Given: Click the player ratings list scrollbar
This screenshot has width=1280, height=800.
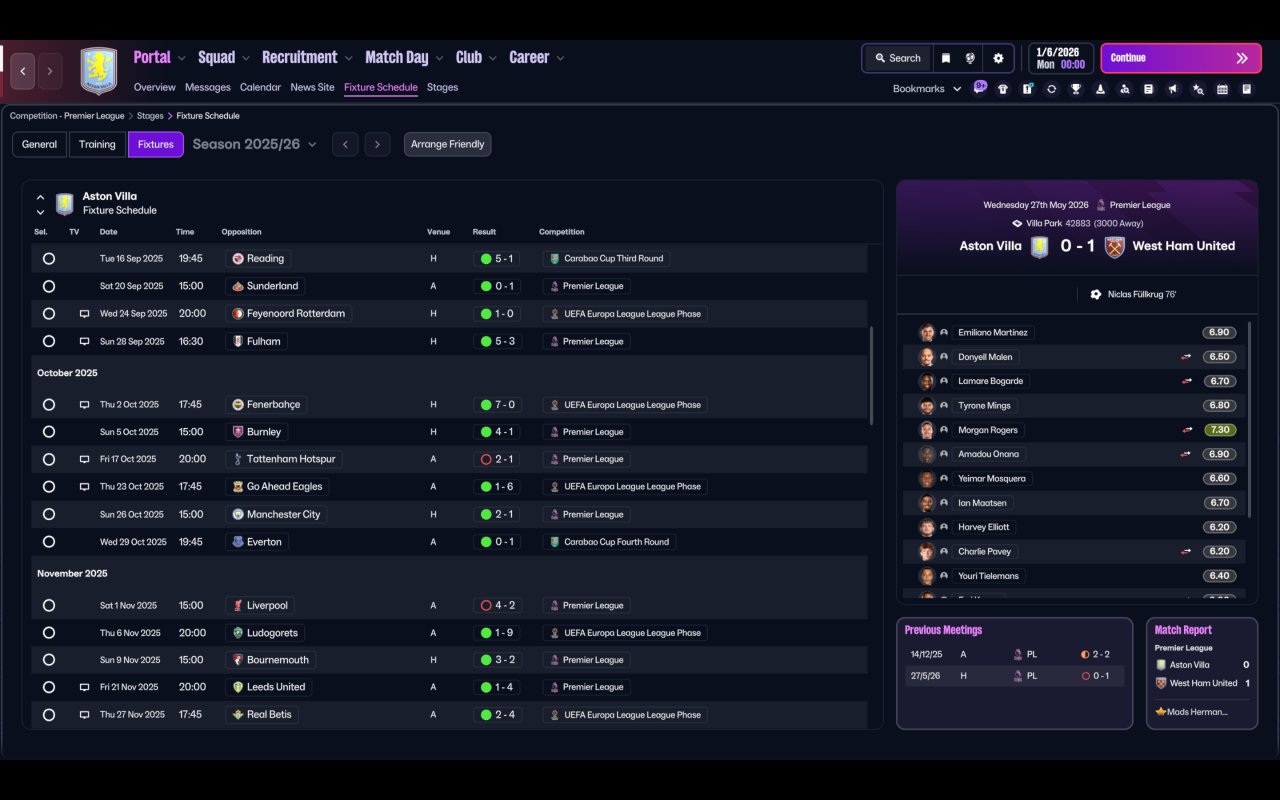Looking at the screenshot, I should pyautogui.click(x=1250, y=420).
